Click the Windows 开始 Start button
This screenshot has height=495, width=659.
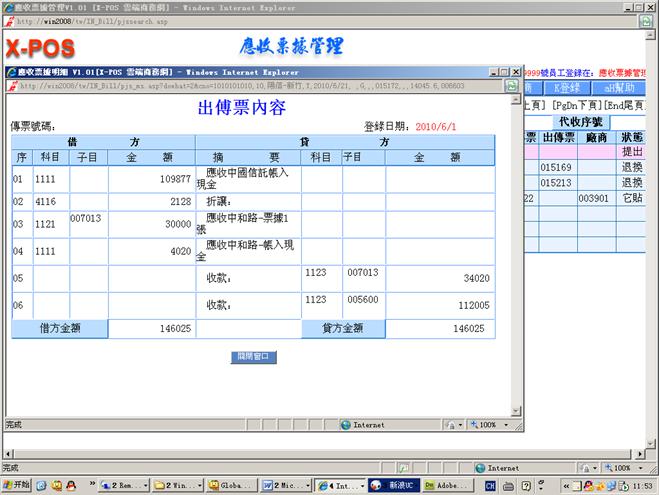coord(17,486)
